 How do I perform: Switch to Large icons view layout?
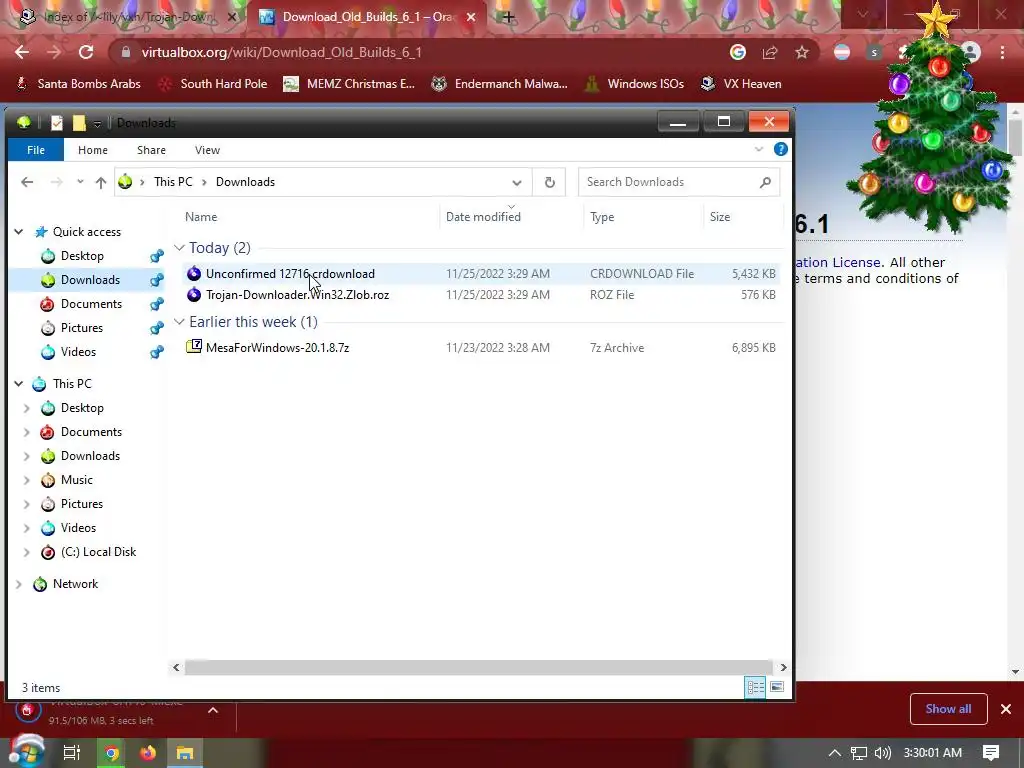click(776, 687)
